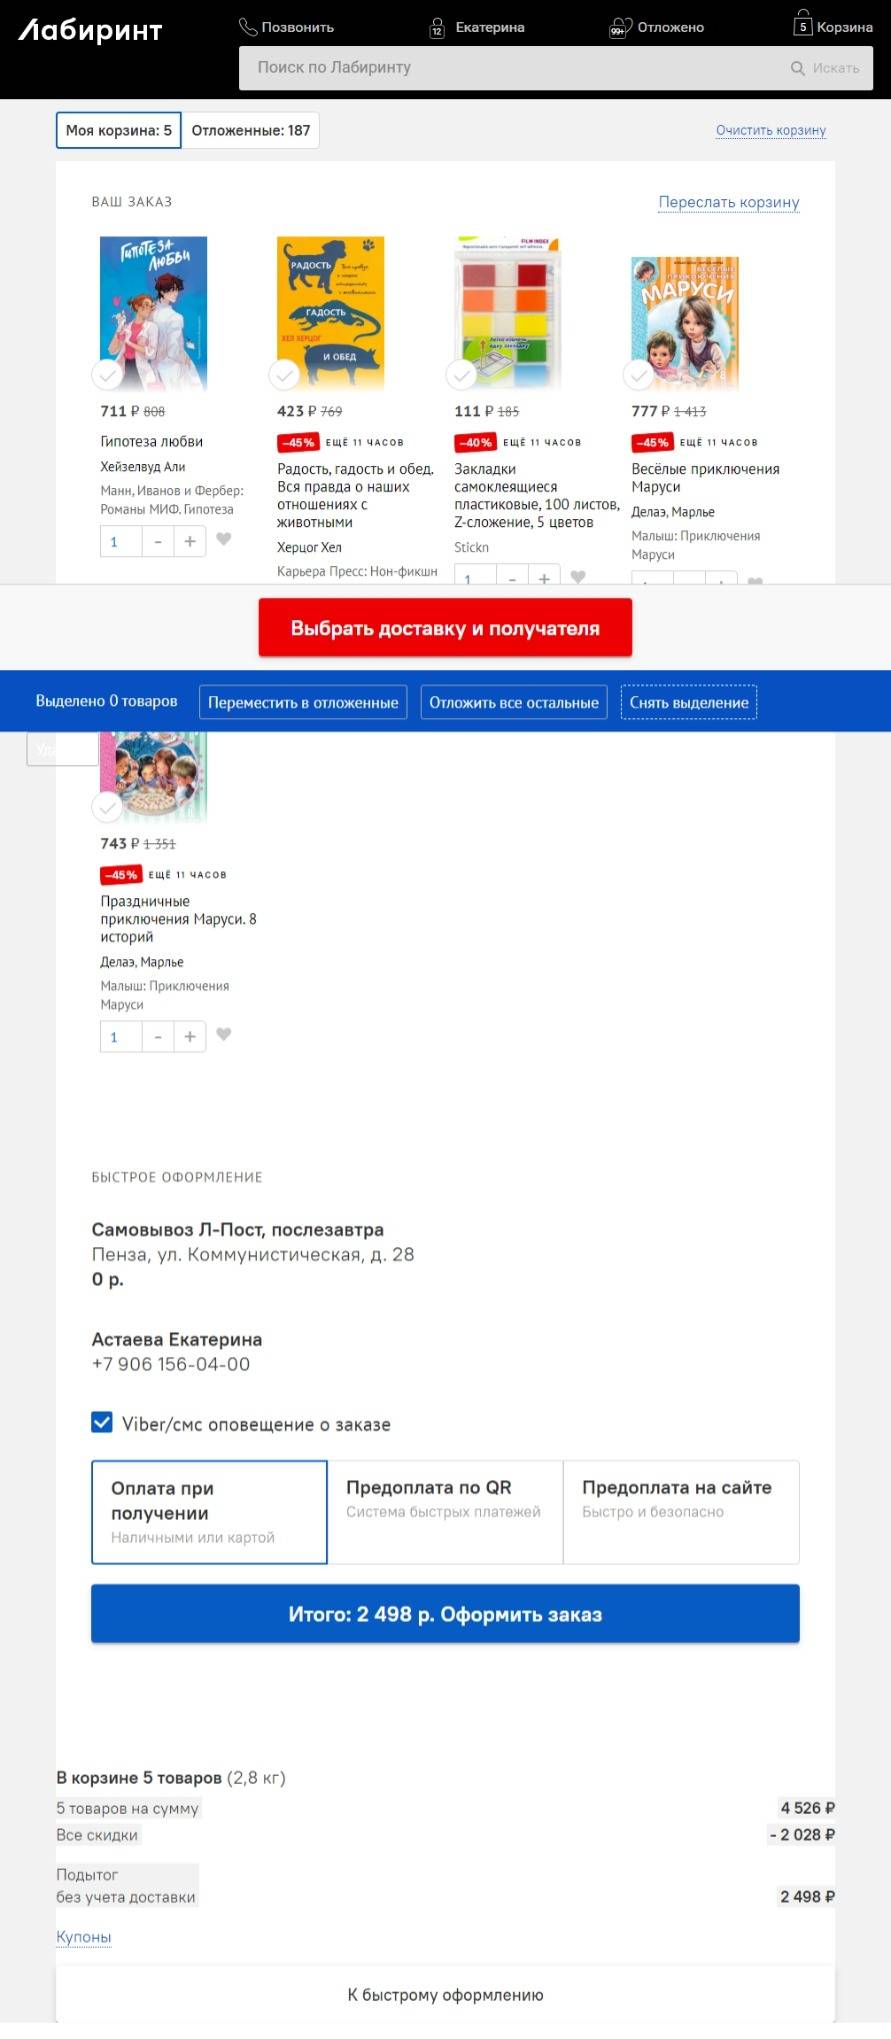891x2039 pixels.
Task: Click the Выбрать доставку и получателя button
Action: point(445,628)
